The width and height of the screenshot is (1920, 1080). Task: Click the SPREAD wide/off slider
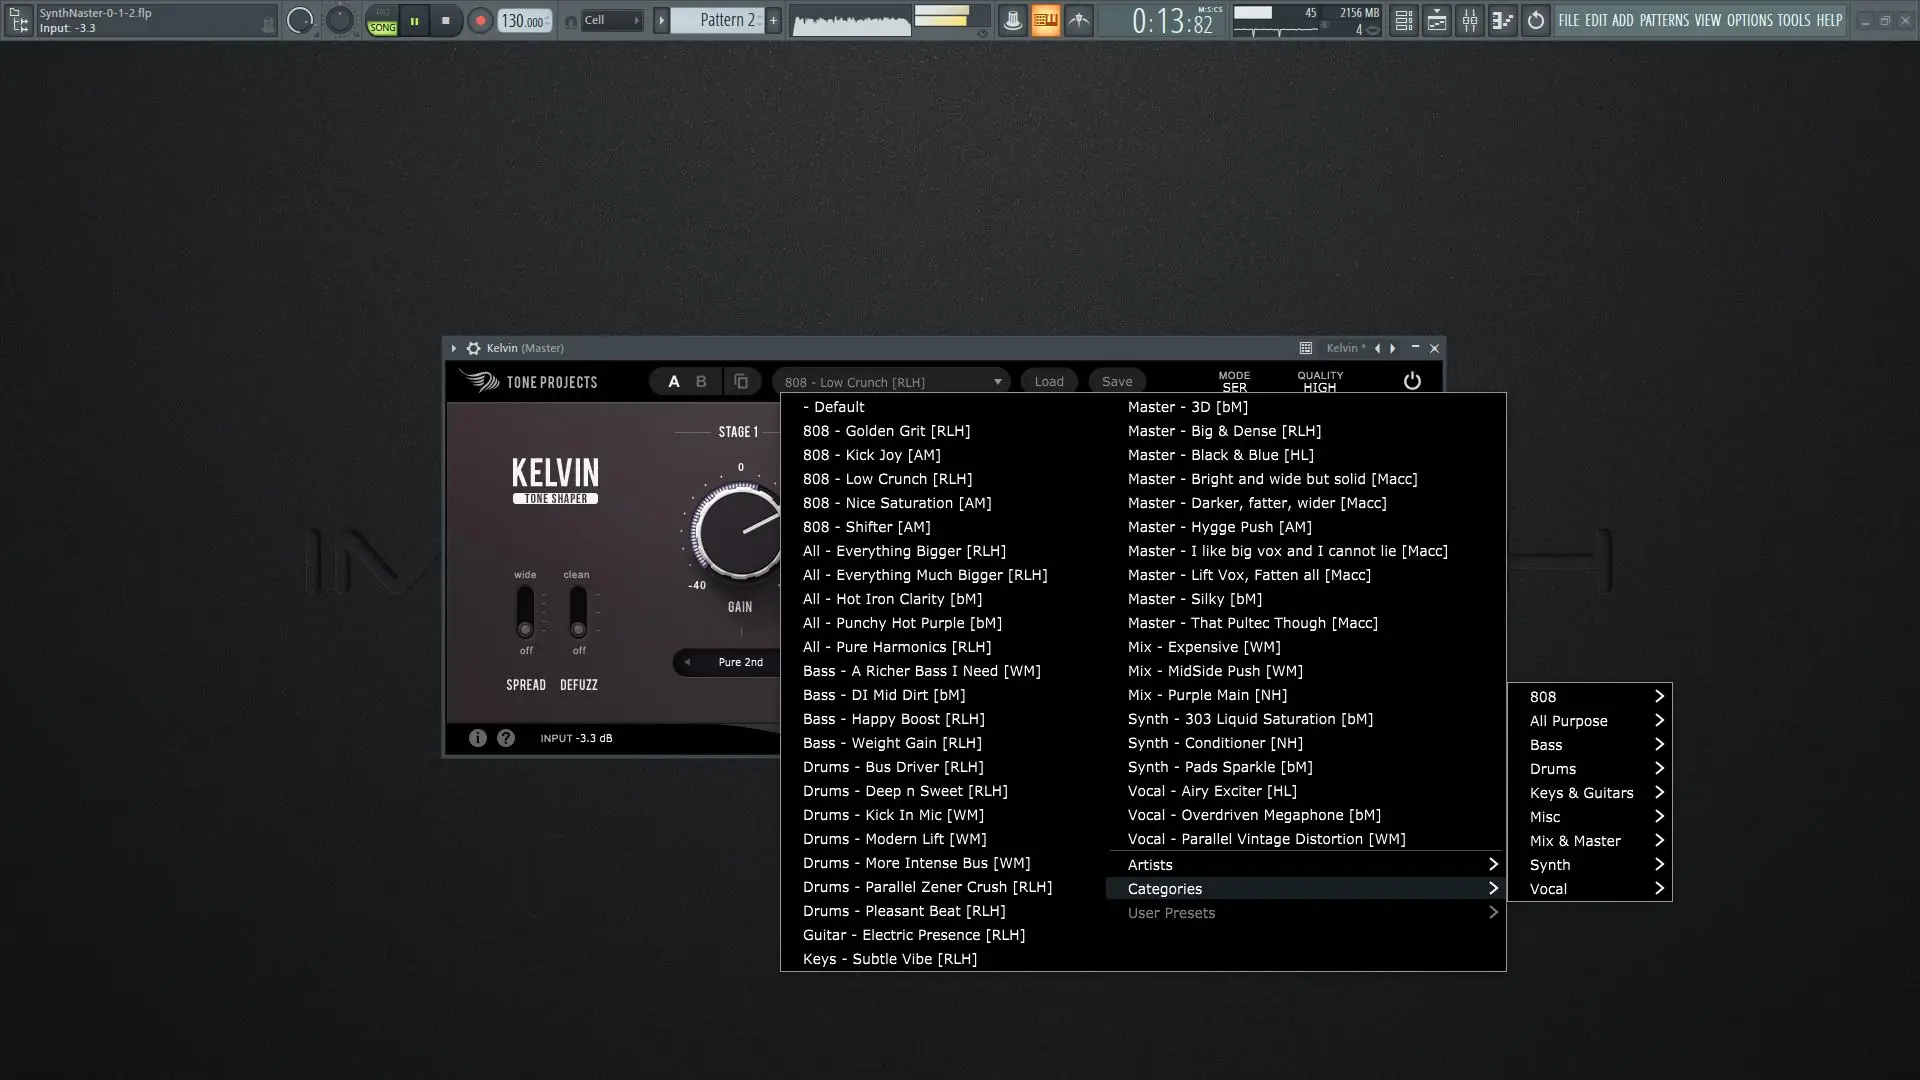[525, 612]
